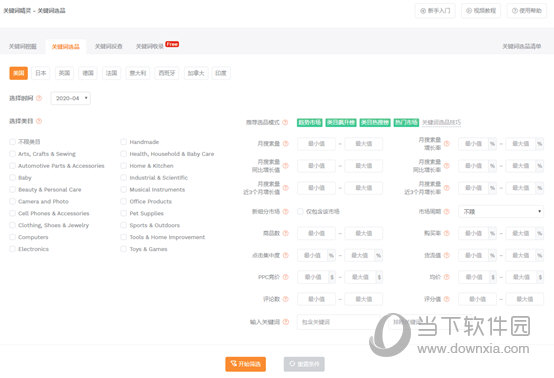554x378 pixels.
Task: Click the red Free badge on 关键词收录 tab
Action: [x=172, y=44]
